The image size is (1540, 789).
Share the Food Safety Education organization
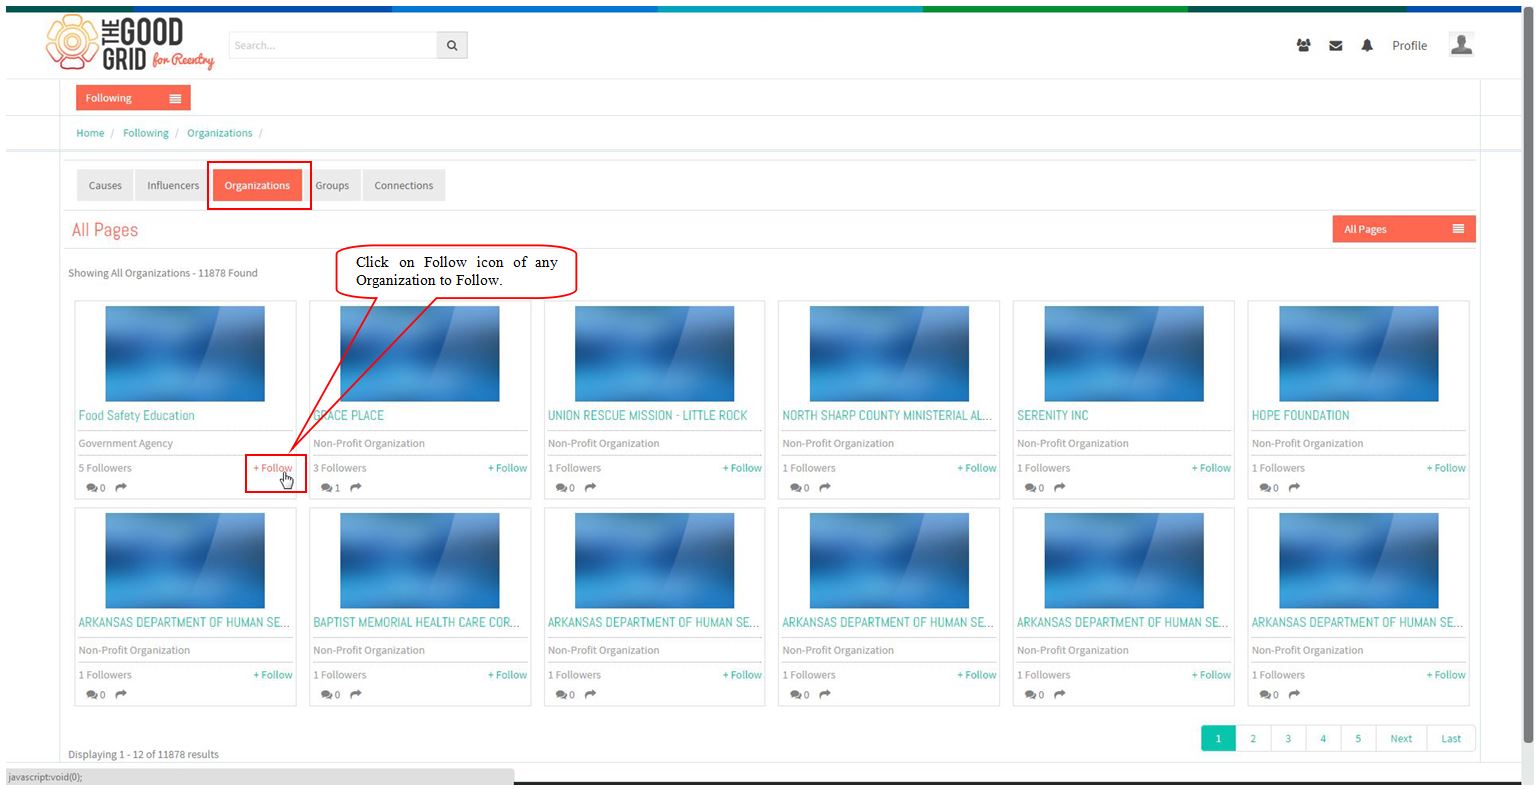pyautogui.click(x=121, y=487)
